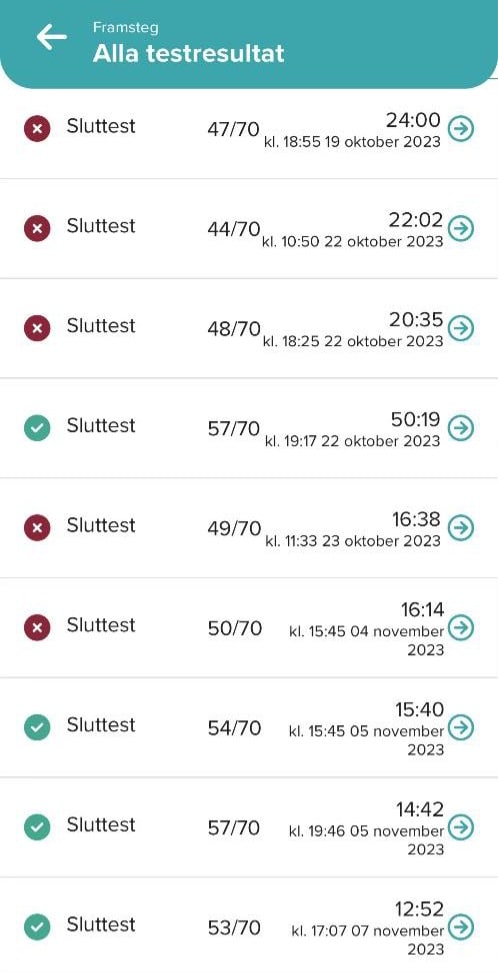498x974 pixels.
Task: Click passed green check icon on 19:17 22 oktober row
Action: 37,428
